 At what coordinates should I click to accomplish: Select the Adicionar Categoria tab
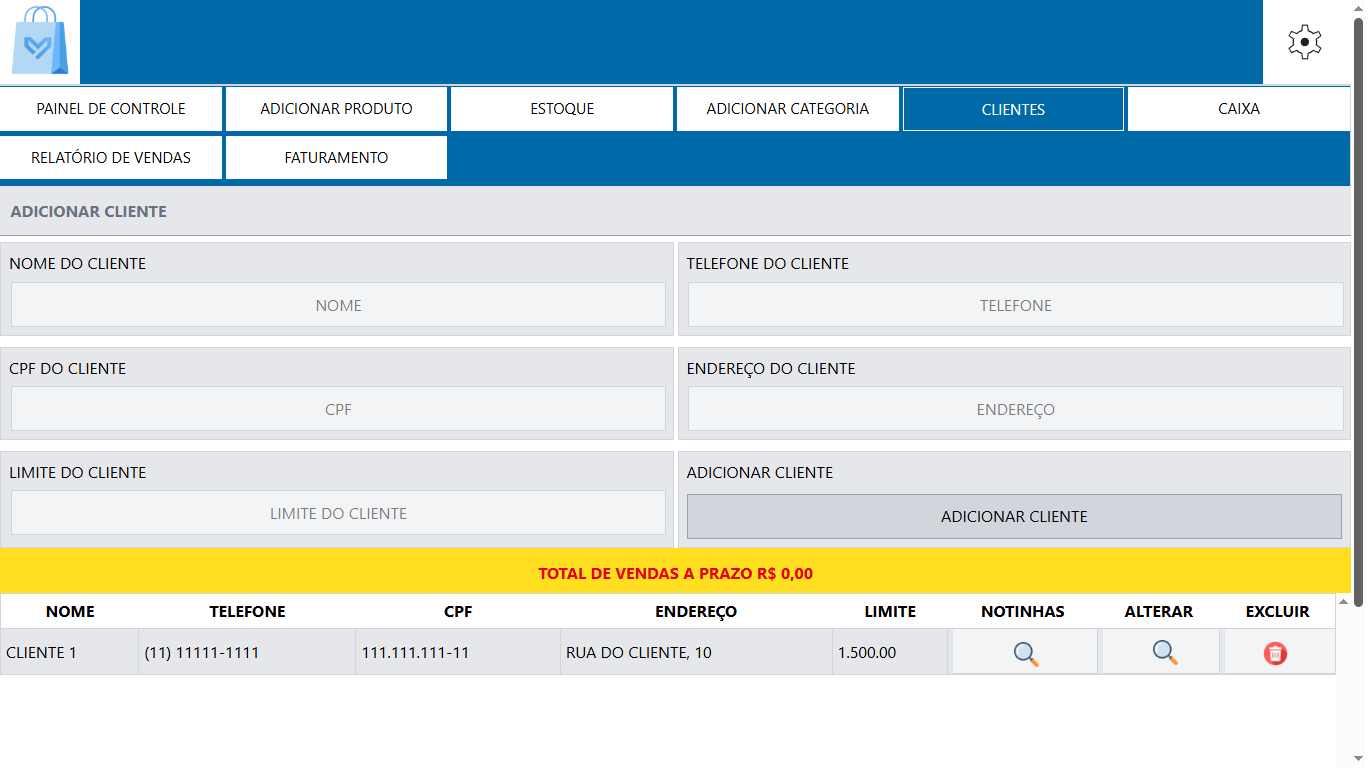787,109
